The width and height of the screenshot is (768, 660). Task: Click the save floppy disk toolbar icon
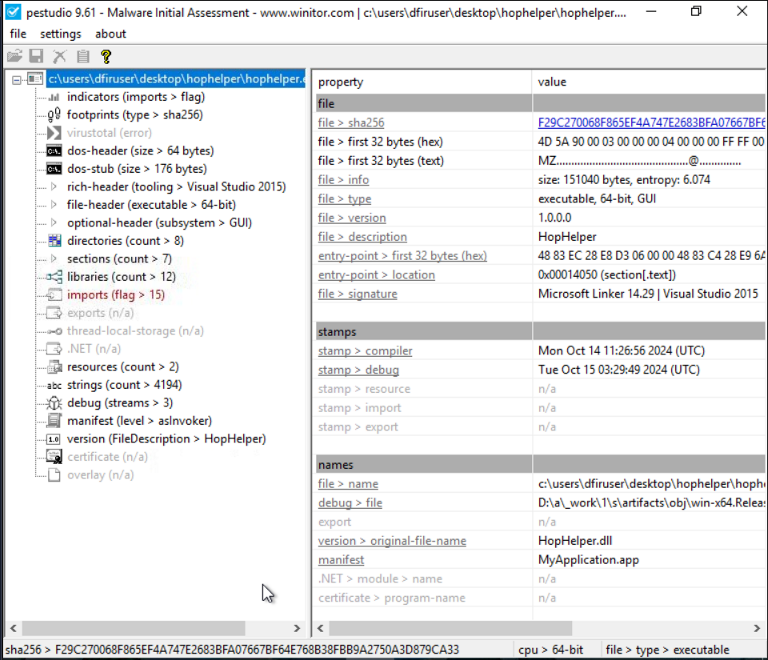click(x=36, y=56)
